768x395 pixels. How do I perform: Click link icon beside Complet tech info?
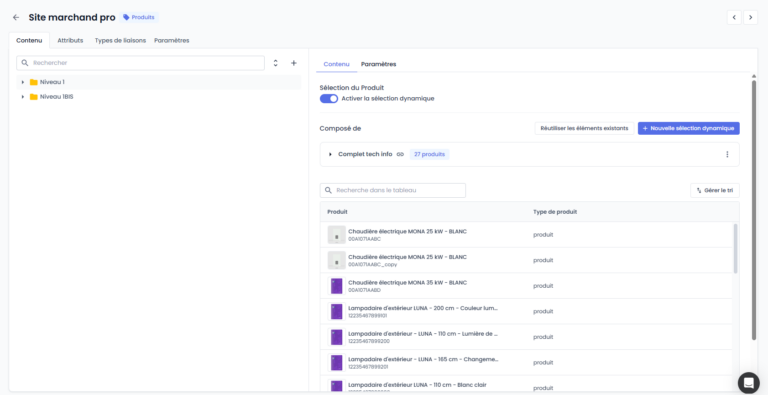click(400, 154)
